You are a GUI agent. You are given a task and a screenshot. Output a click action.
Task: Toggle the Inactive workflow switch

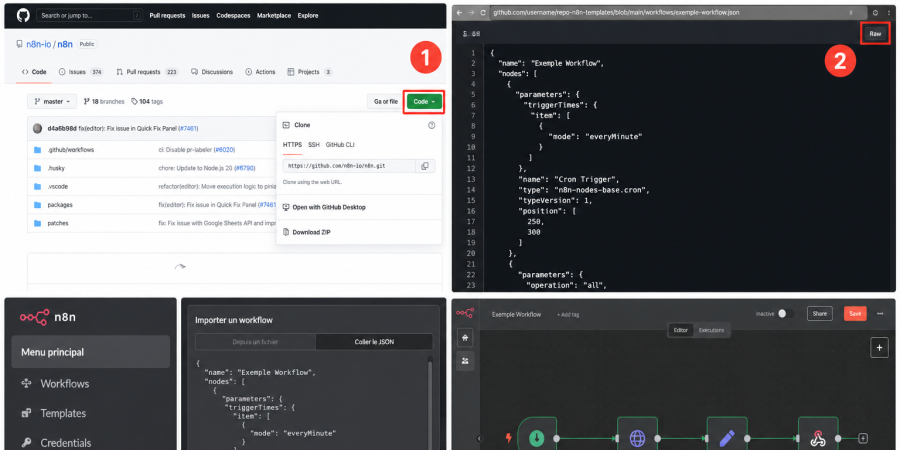coord(786,313)
